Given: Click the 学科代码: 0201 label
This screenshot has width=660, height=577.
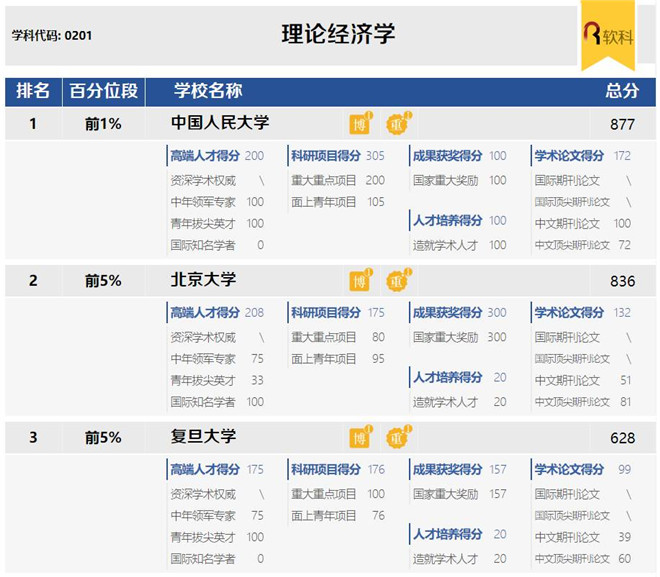Looking at the screenshot, I should coord(52,35).
